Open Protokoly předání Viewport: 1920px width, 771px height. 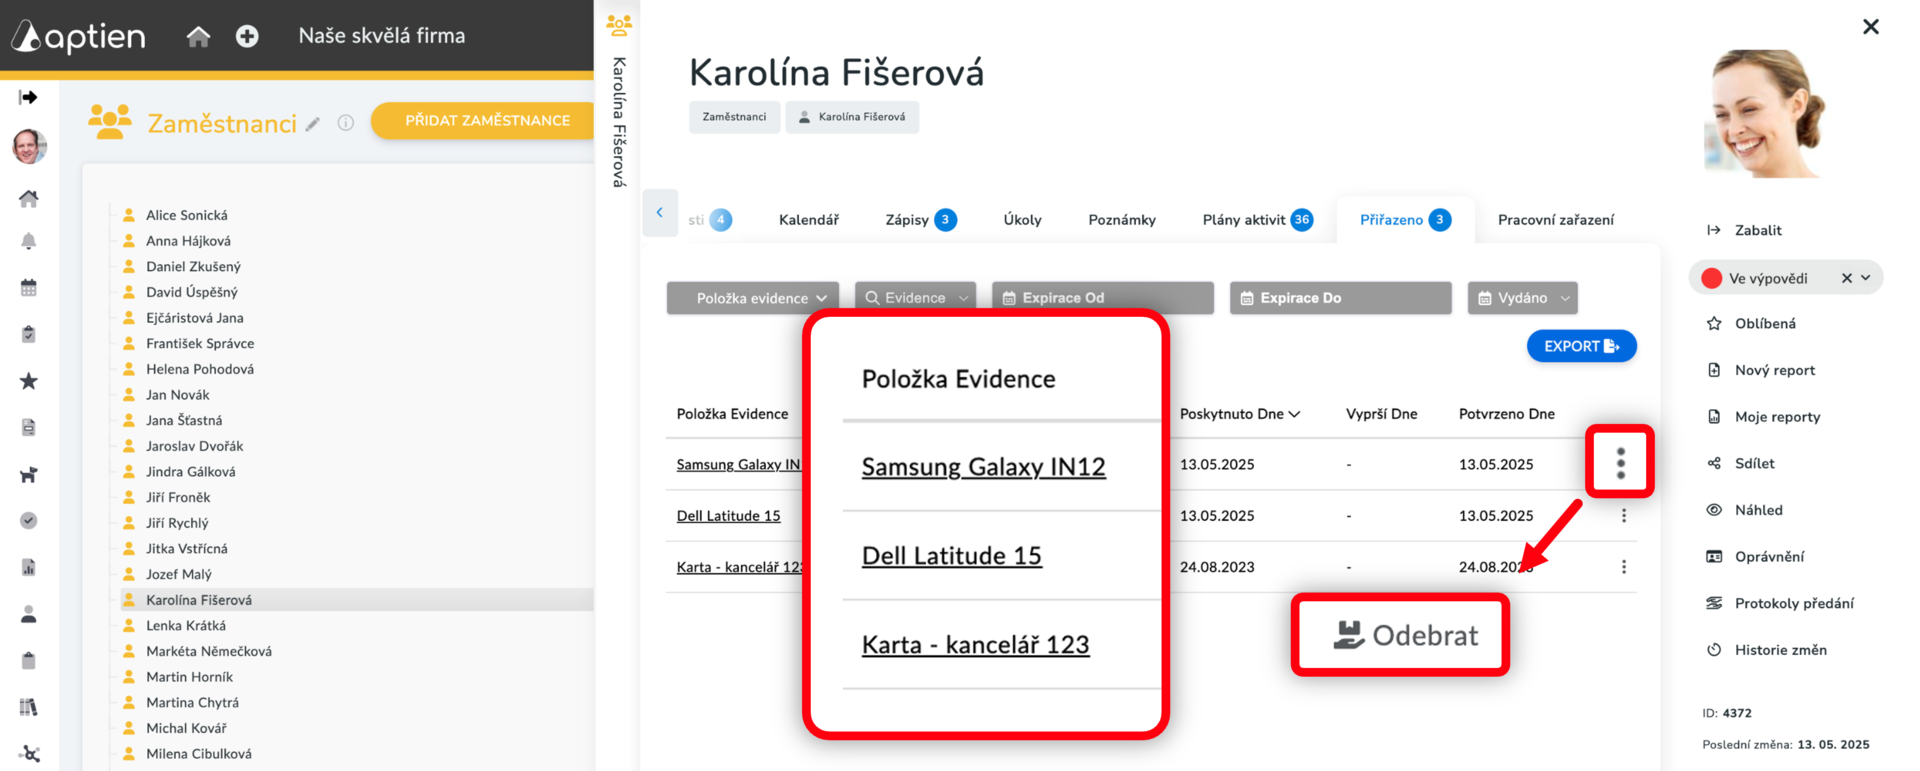click(x=1780, y=604)
